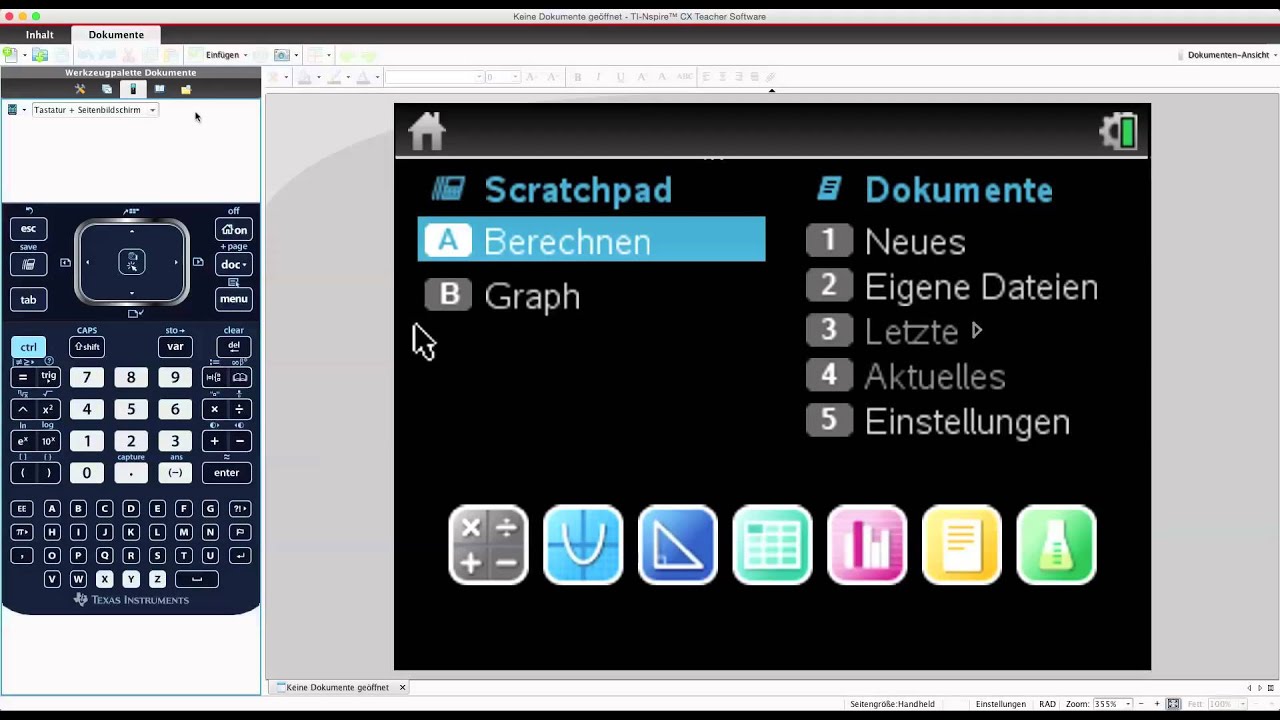Viewport: 1280px width, 720px height.
Task: Click the var key on keypad
Action: point(175,347)
